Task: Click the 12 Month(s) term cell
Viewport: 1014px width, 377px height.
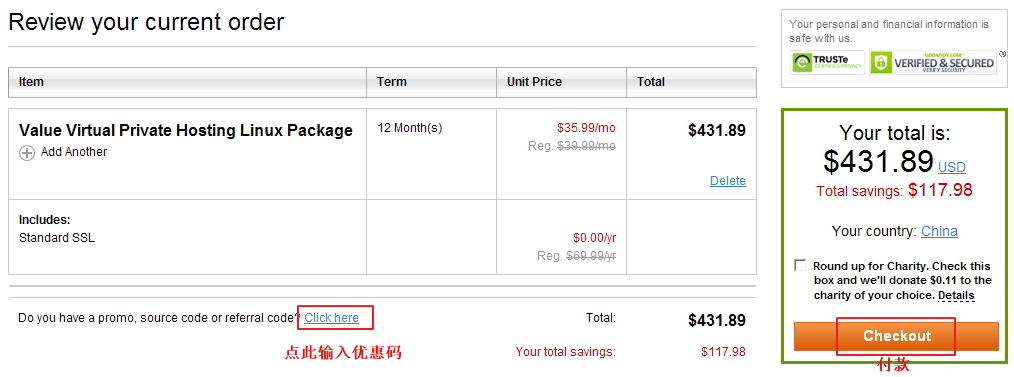Action: coord(410,127)
